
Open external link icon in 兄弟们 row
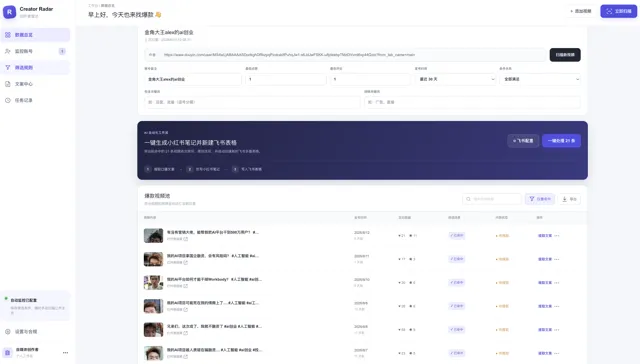click(186, 333)
